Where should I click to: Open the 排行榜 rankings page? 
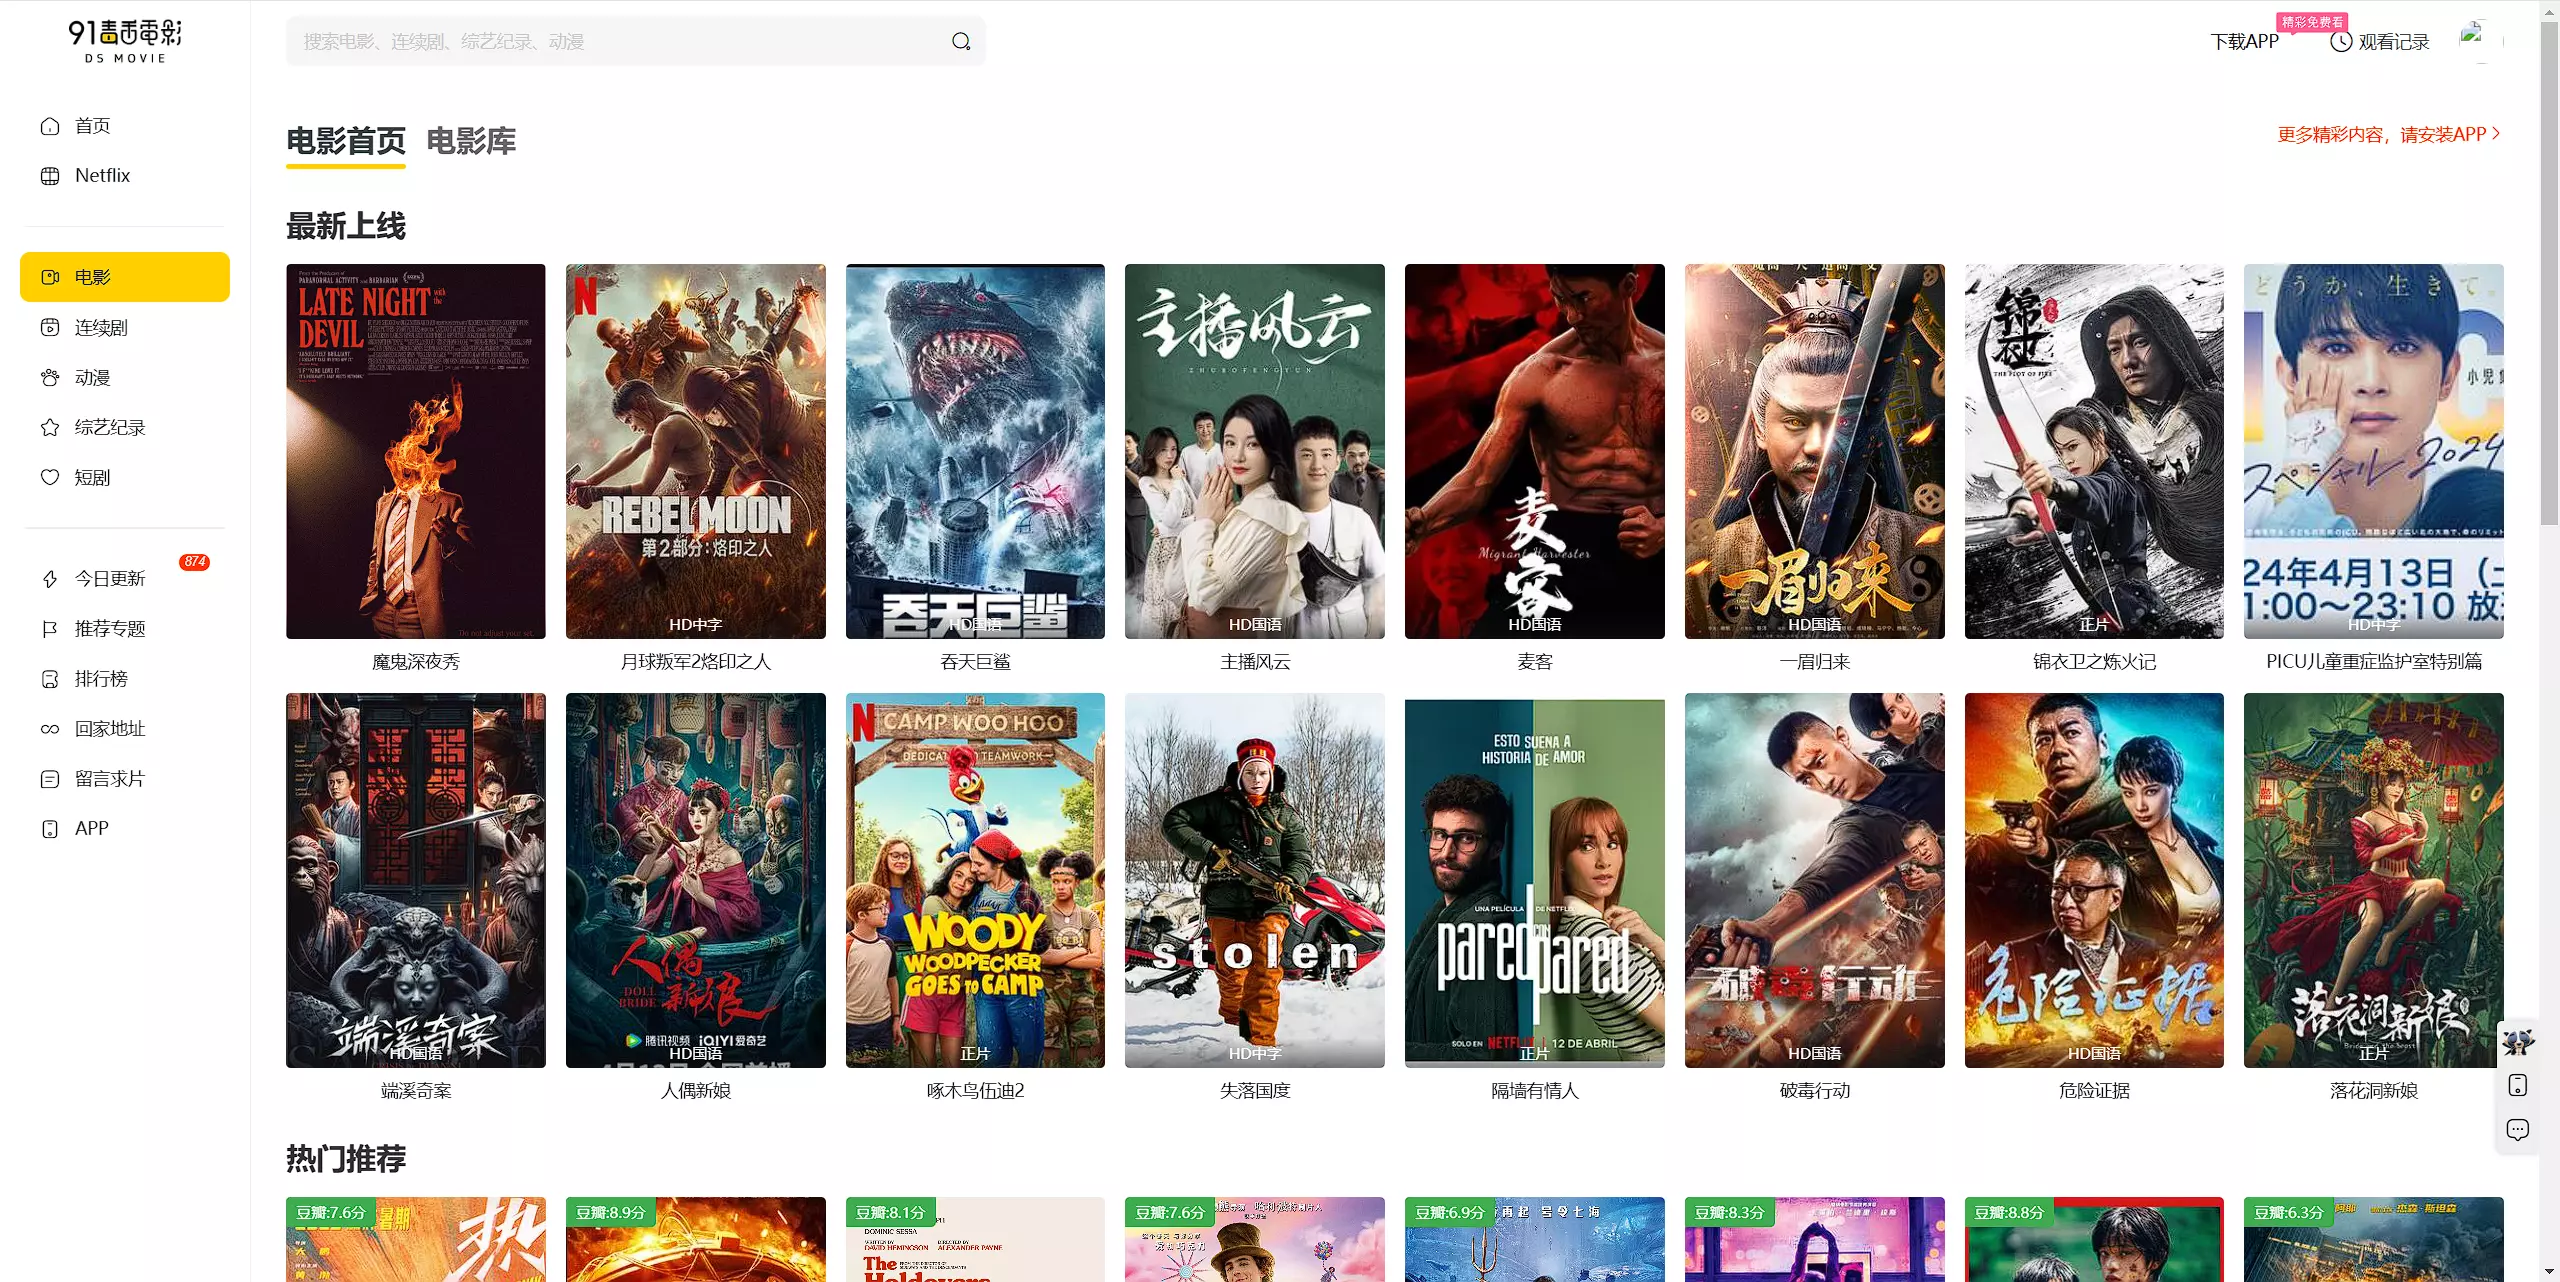click(101, 678)
